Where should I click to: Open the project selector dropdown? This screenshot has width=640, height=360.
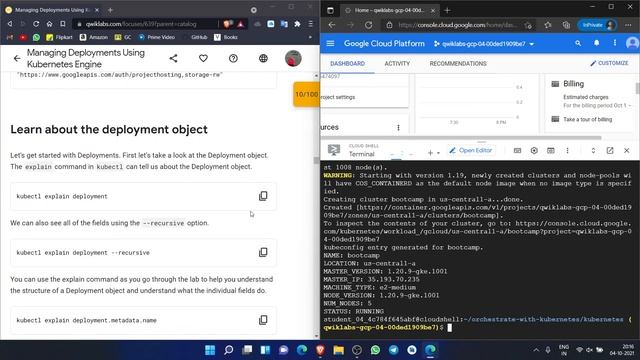pyautogui.click(x=484, y=44)
